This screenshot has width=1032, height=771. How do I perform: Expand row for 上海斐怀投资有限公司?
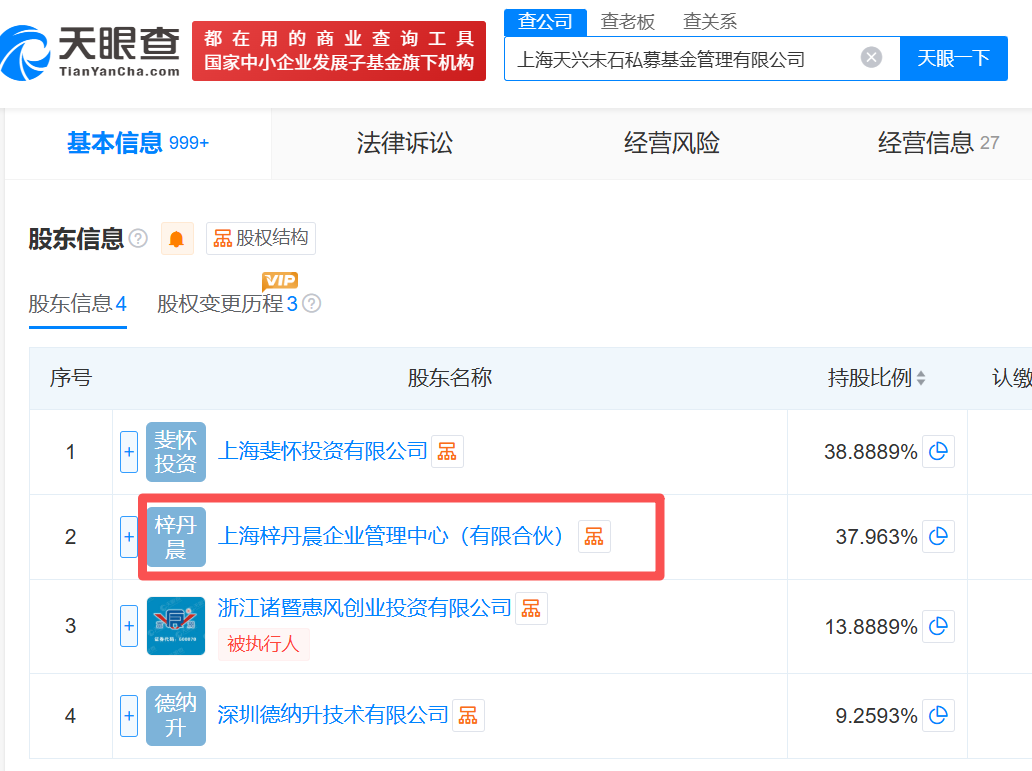click(x=129, y=452)
